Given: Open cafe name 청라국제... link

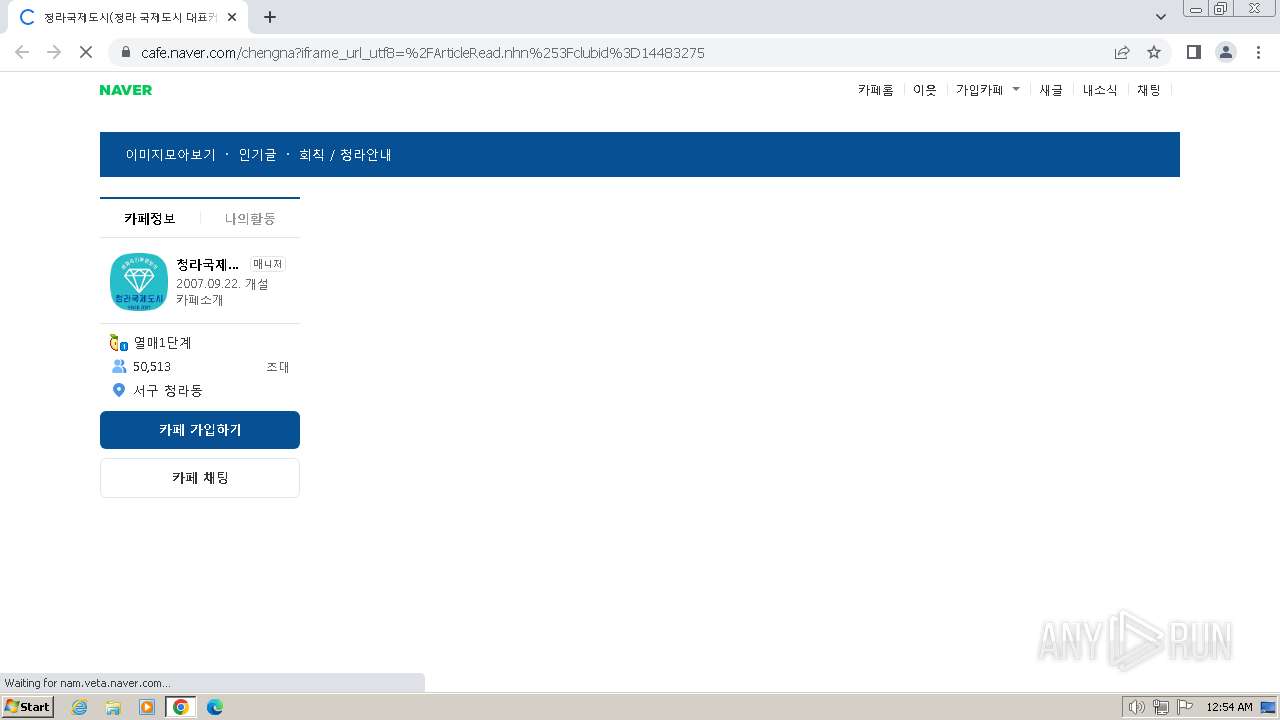Looking at the screenshot, I should coord(208,265).
